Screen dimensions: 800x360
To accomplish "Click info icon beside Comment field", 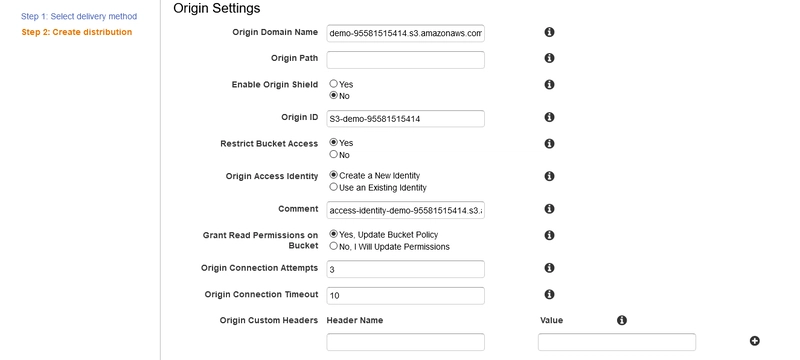I will (x=549, y=209).
